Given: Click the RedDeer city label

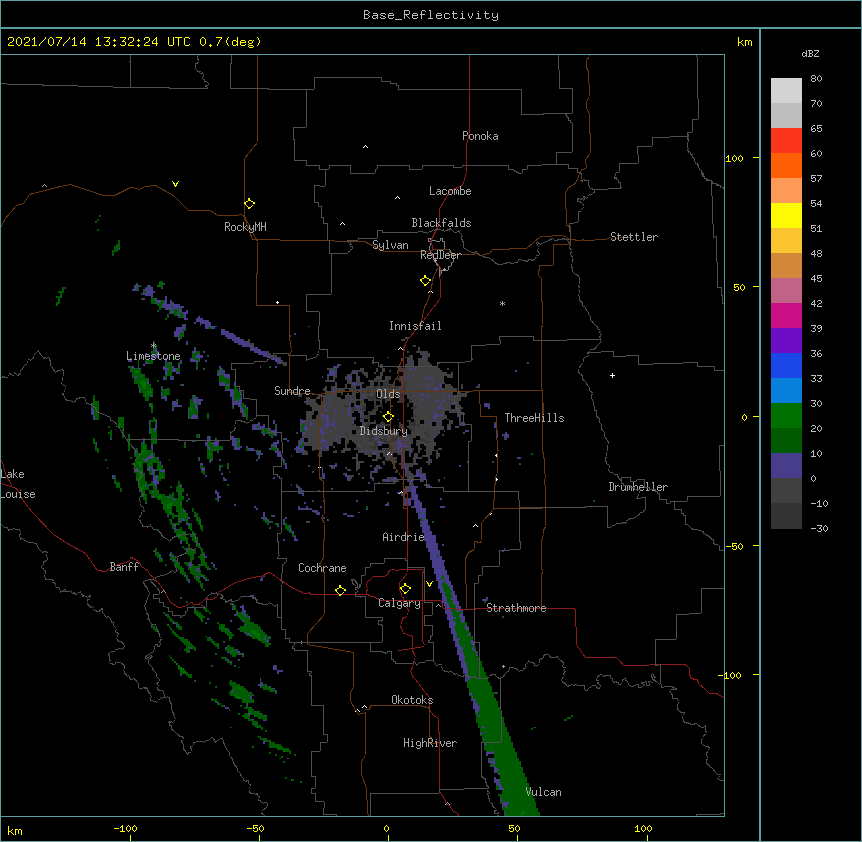Looking at the screenshot, I should click(440, 255).
